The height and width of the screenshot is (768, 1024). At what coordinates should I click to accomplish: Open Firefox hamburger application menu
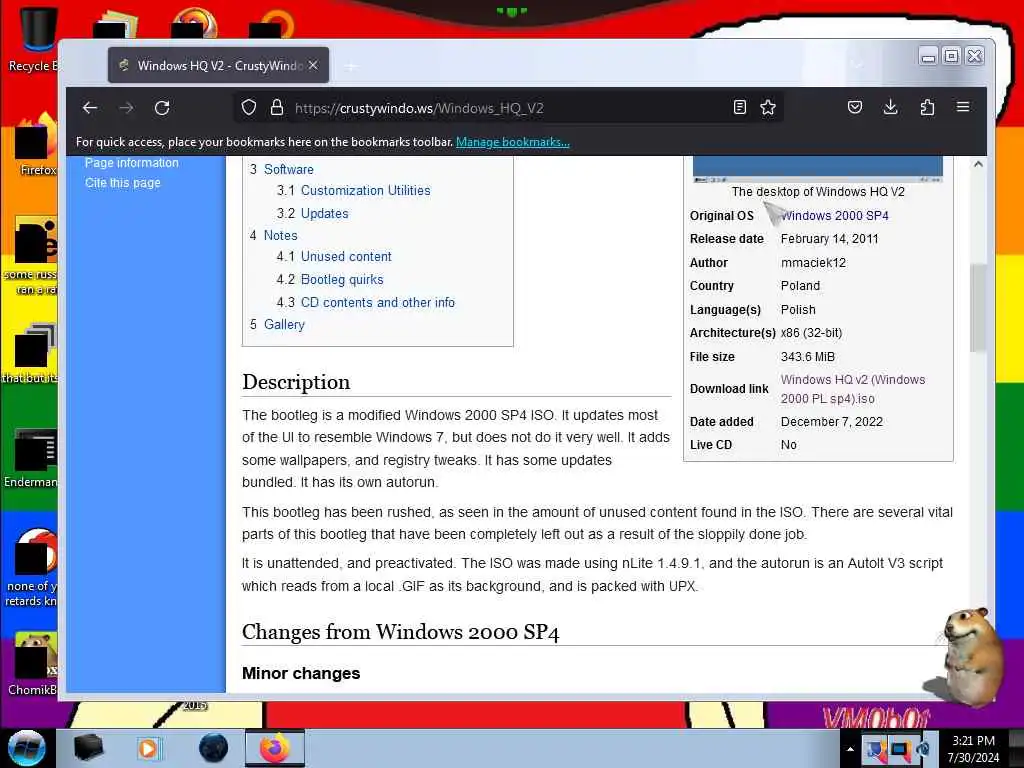pyautogui.click(x=963, y=107)
